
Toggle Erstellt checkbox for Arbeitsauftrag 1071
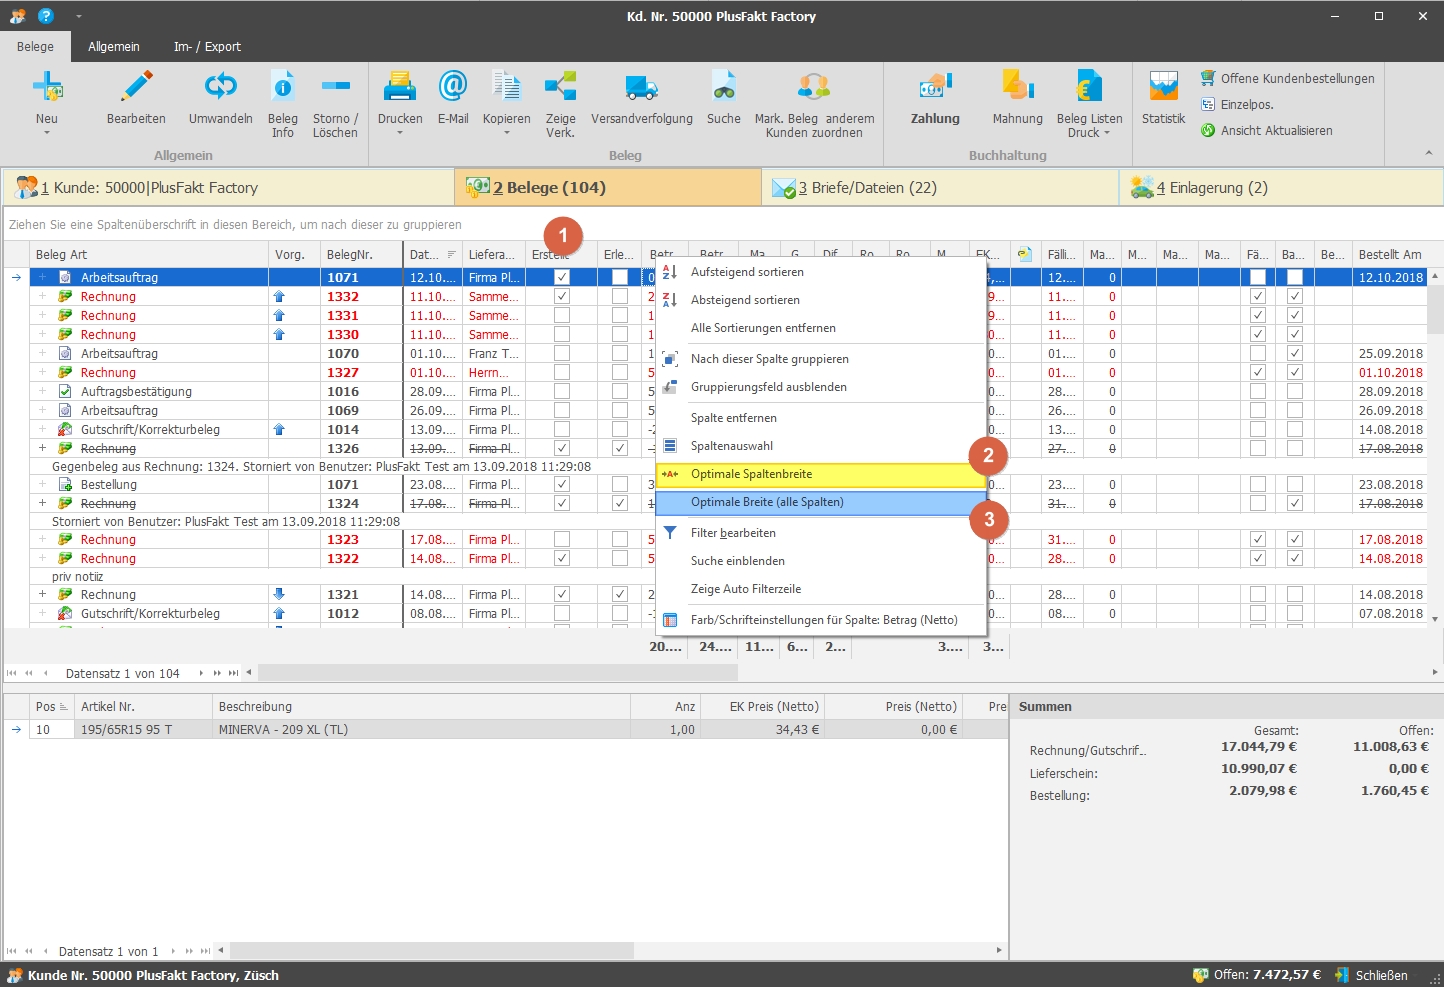[x=562, y=277]
